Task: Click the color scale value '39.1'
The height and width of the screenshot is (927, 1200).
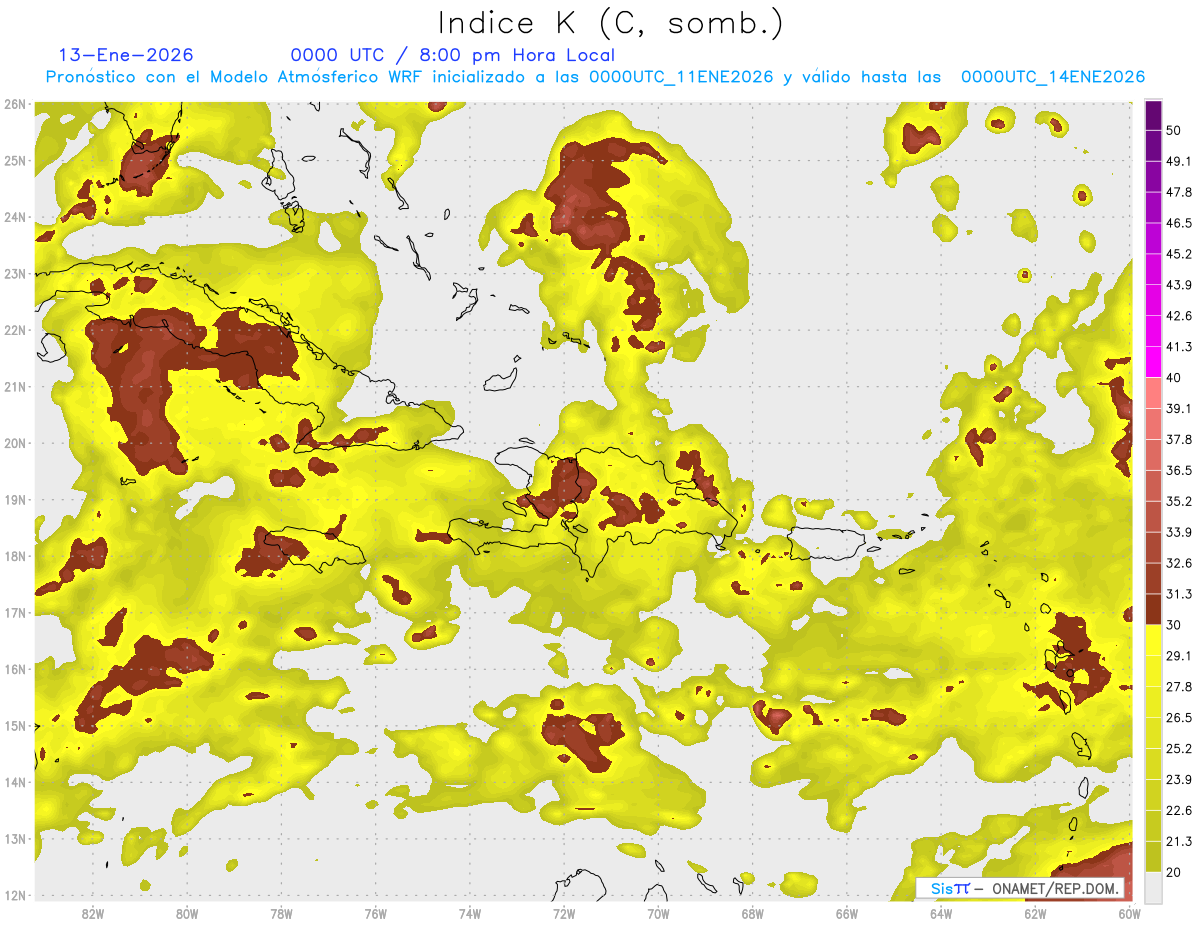Action: tap(1179, 408)
